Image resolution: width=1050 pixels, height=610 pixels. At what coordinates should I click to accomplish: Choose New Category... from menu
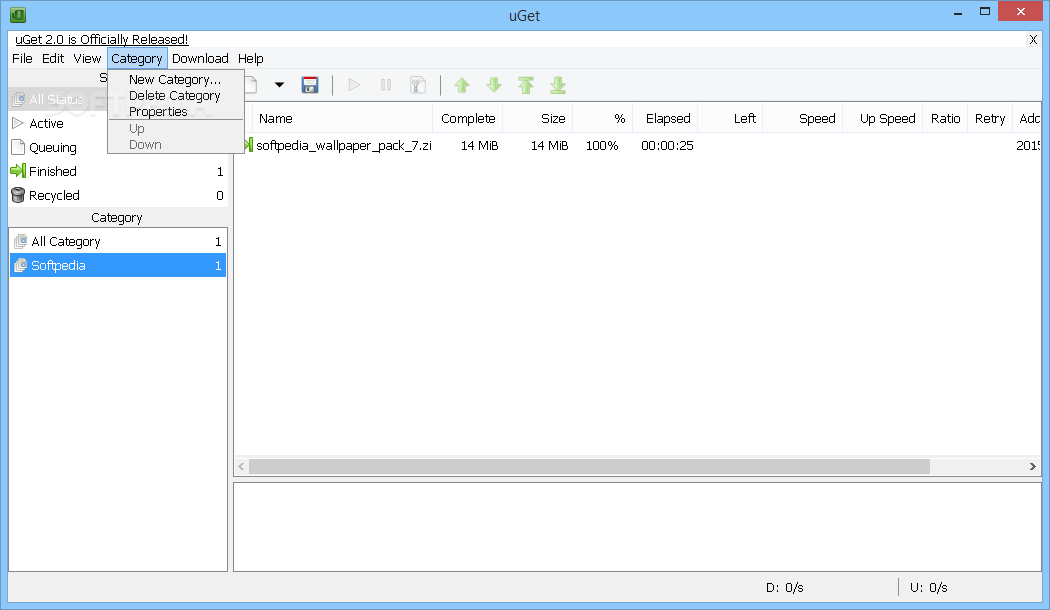coord(175,80)
